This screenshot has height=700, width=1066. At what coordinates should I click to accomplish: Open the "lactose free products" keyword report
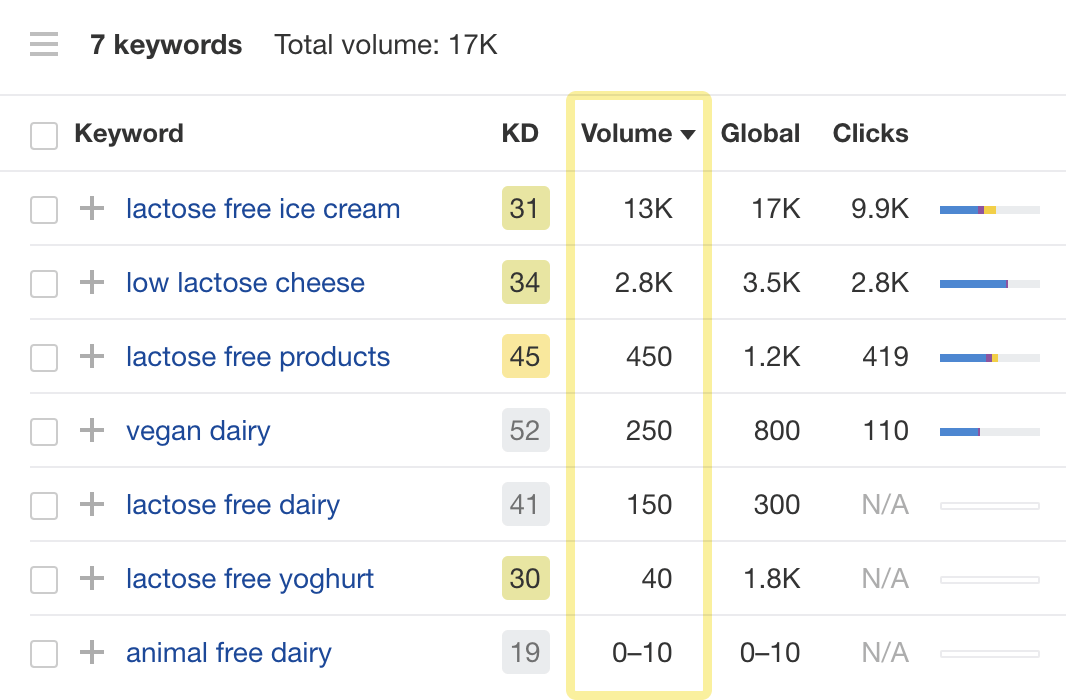(258, 357)
